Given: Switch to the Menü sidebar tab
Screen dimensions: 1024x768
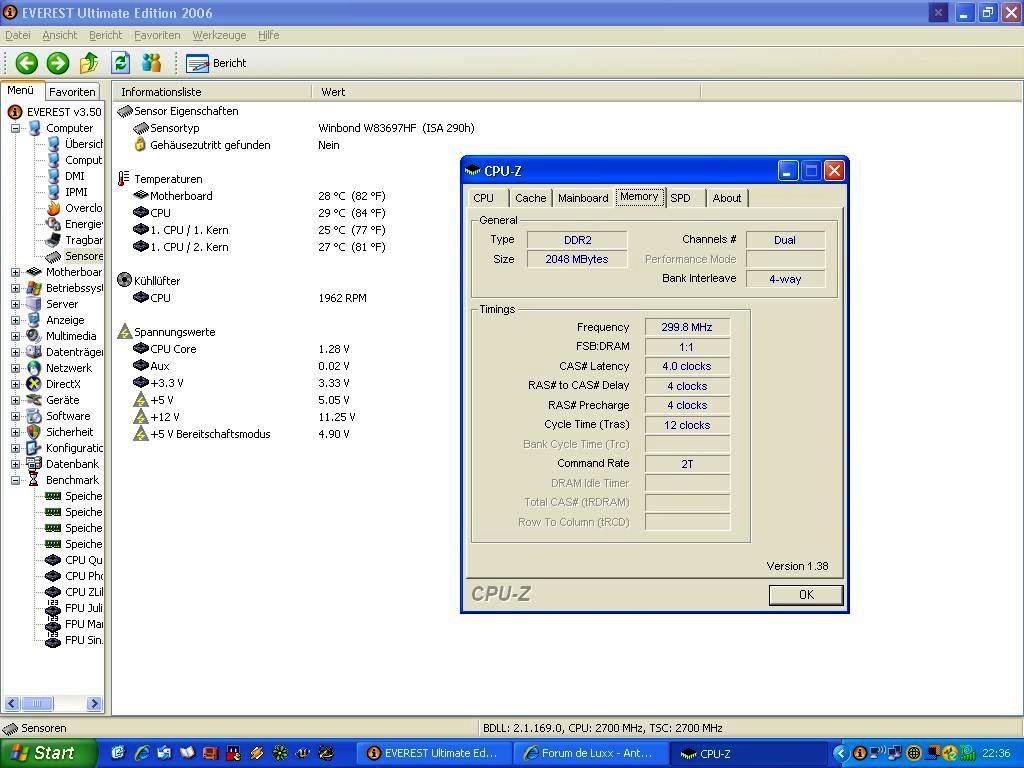Looking at the screenshot, I should [21, 91].
